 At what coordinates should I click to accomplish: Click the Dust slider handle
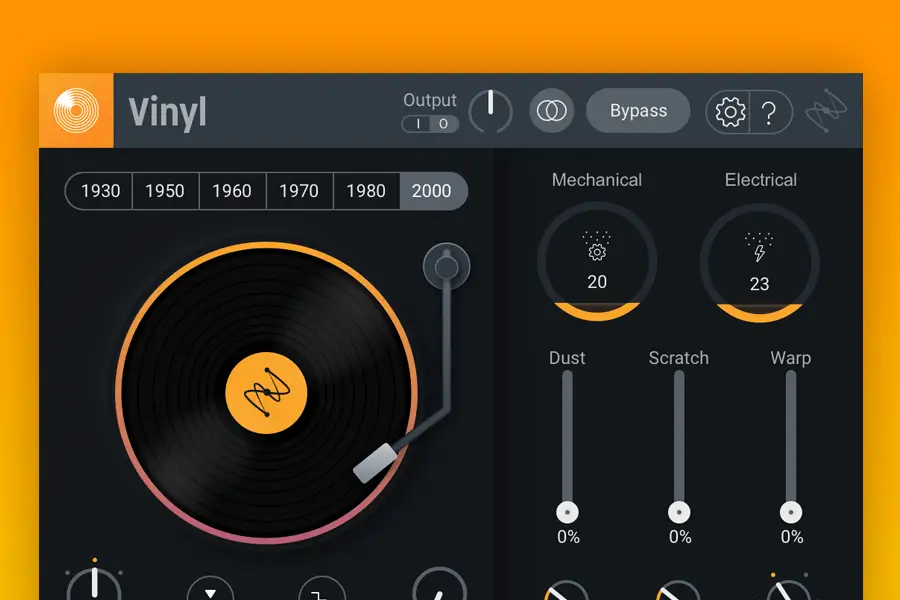567,512
